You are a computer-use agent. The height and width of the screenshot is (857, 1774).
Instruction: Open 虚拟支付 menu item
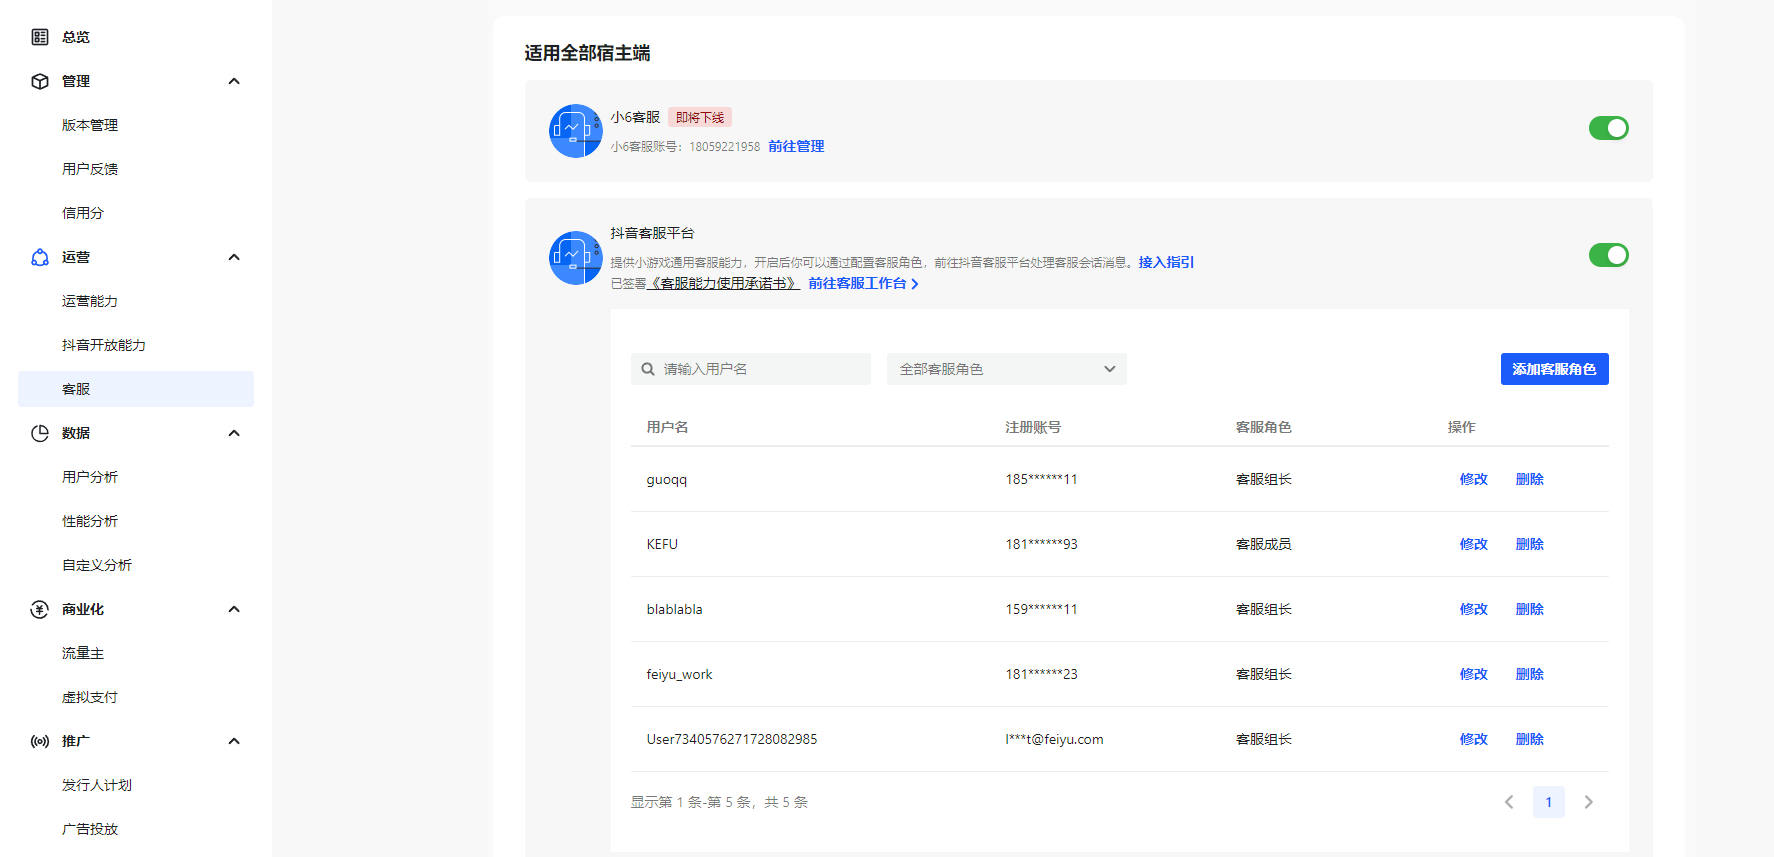90,697
